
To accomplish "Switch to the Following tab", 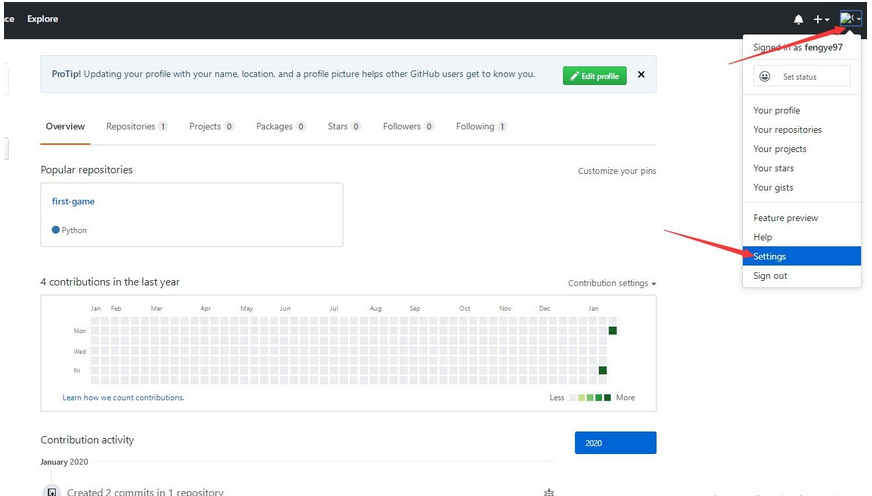I will [481, 127].
